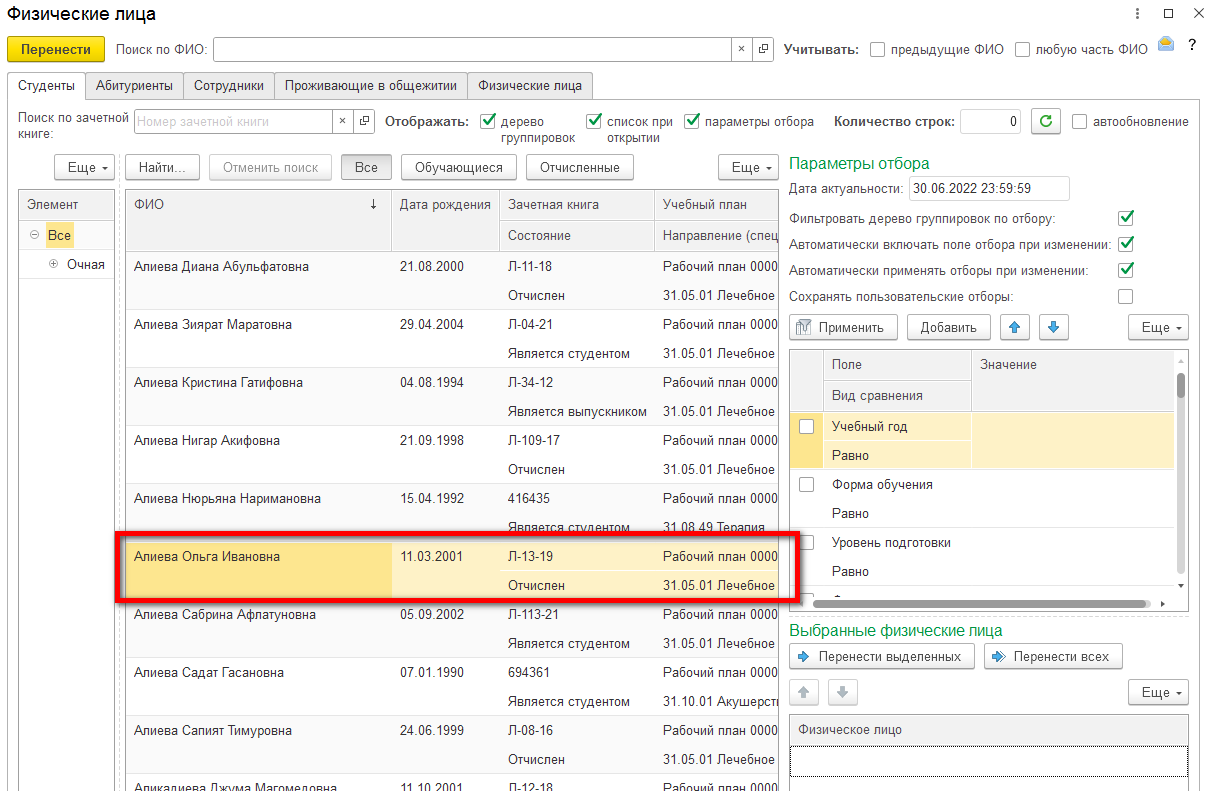Filter by Отчисленные
The image size is (1207, 791).
pyautogui.click(x=580, y=167)
